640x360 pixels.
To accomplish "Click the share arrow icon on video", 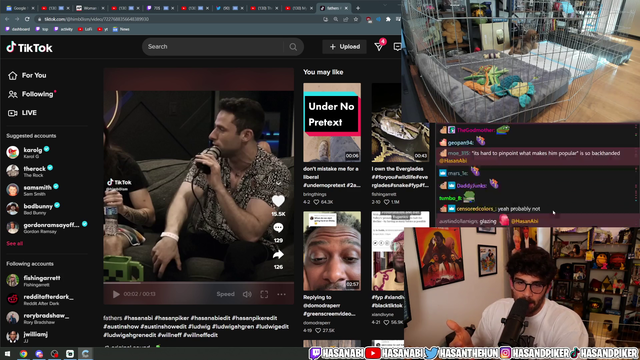I will click(278, 255).
